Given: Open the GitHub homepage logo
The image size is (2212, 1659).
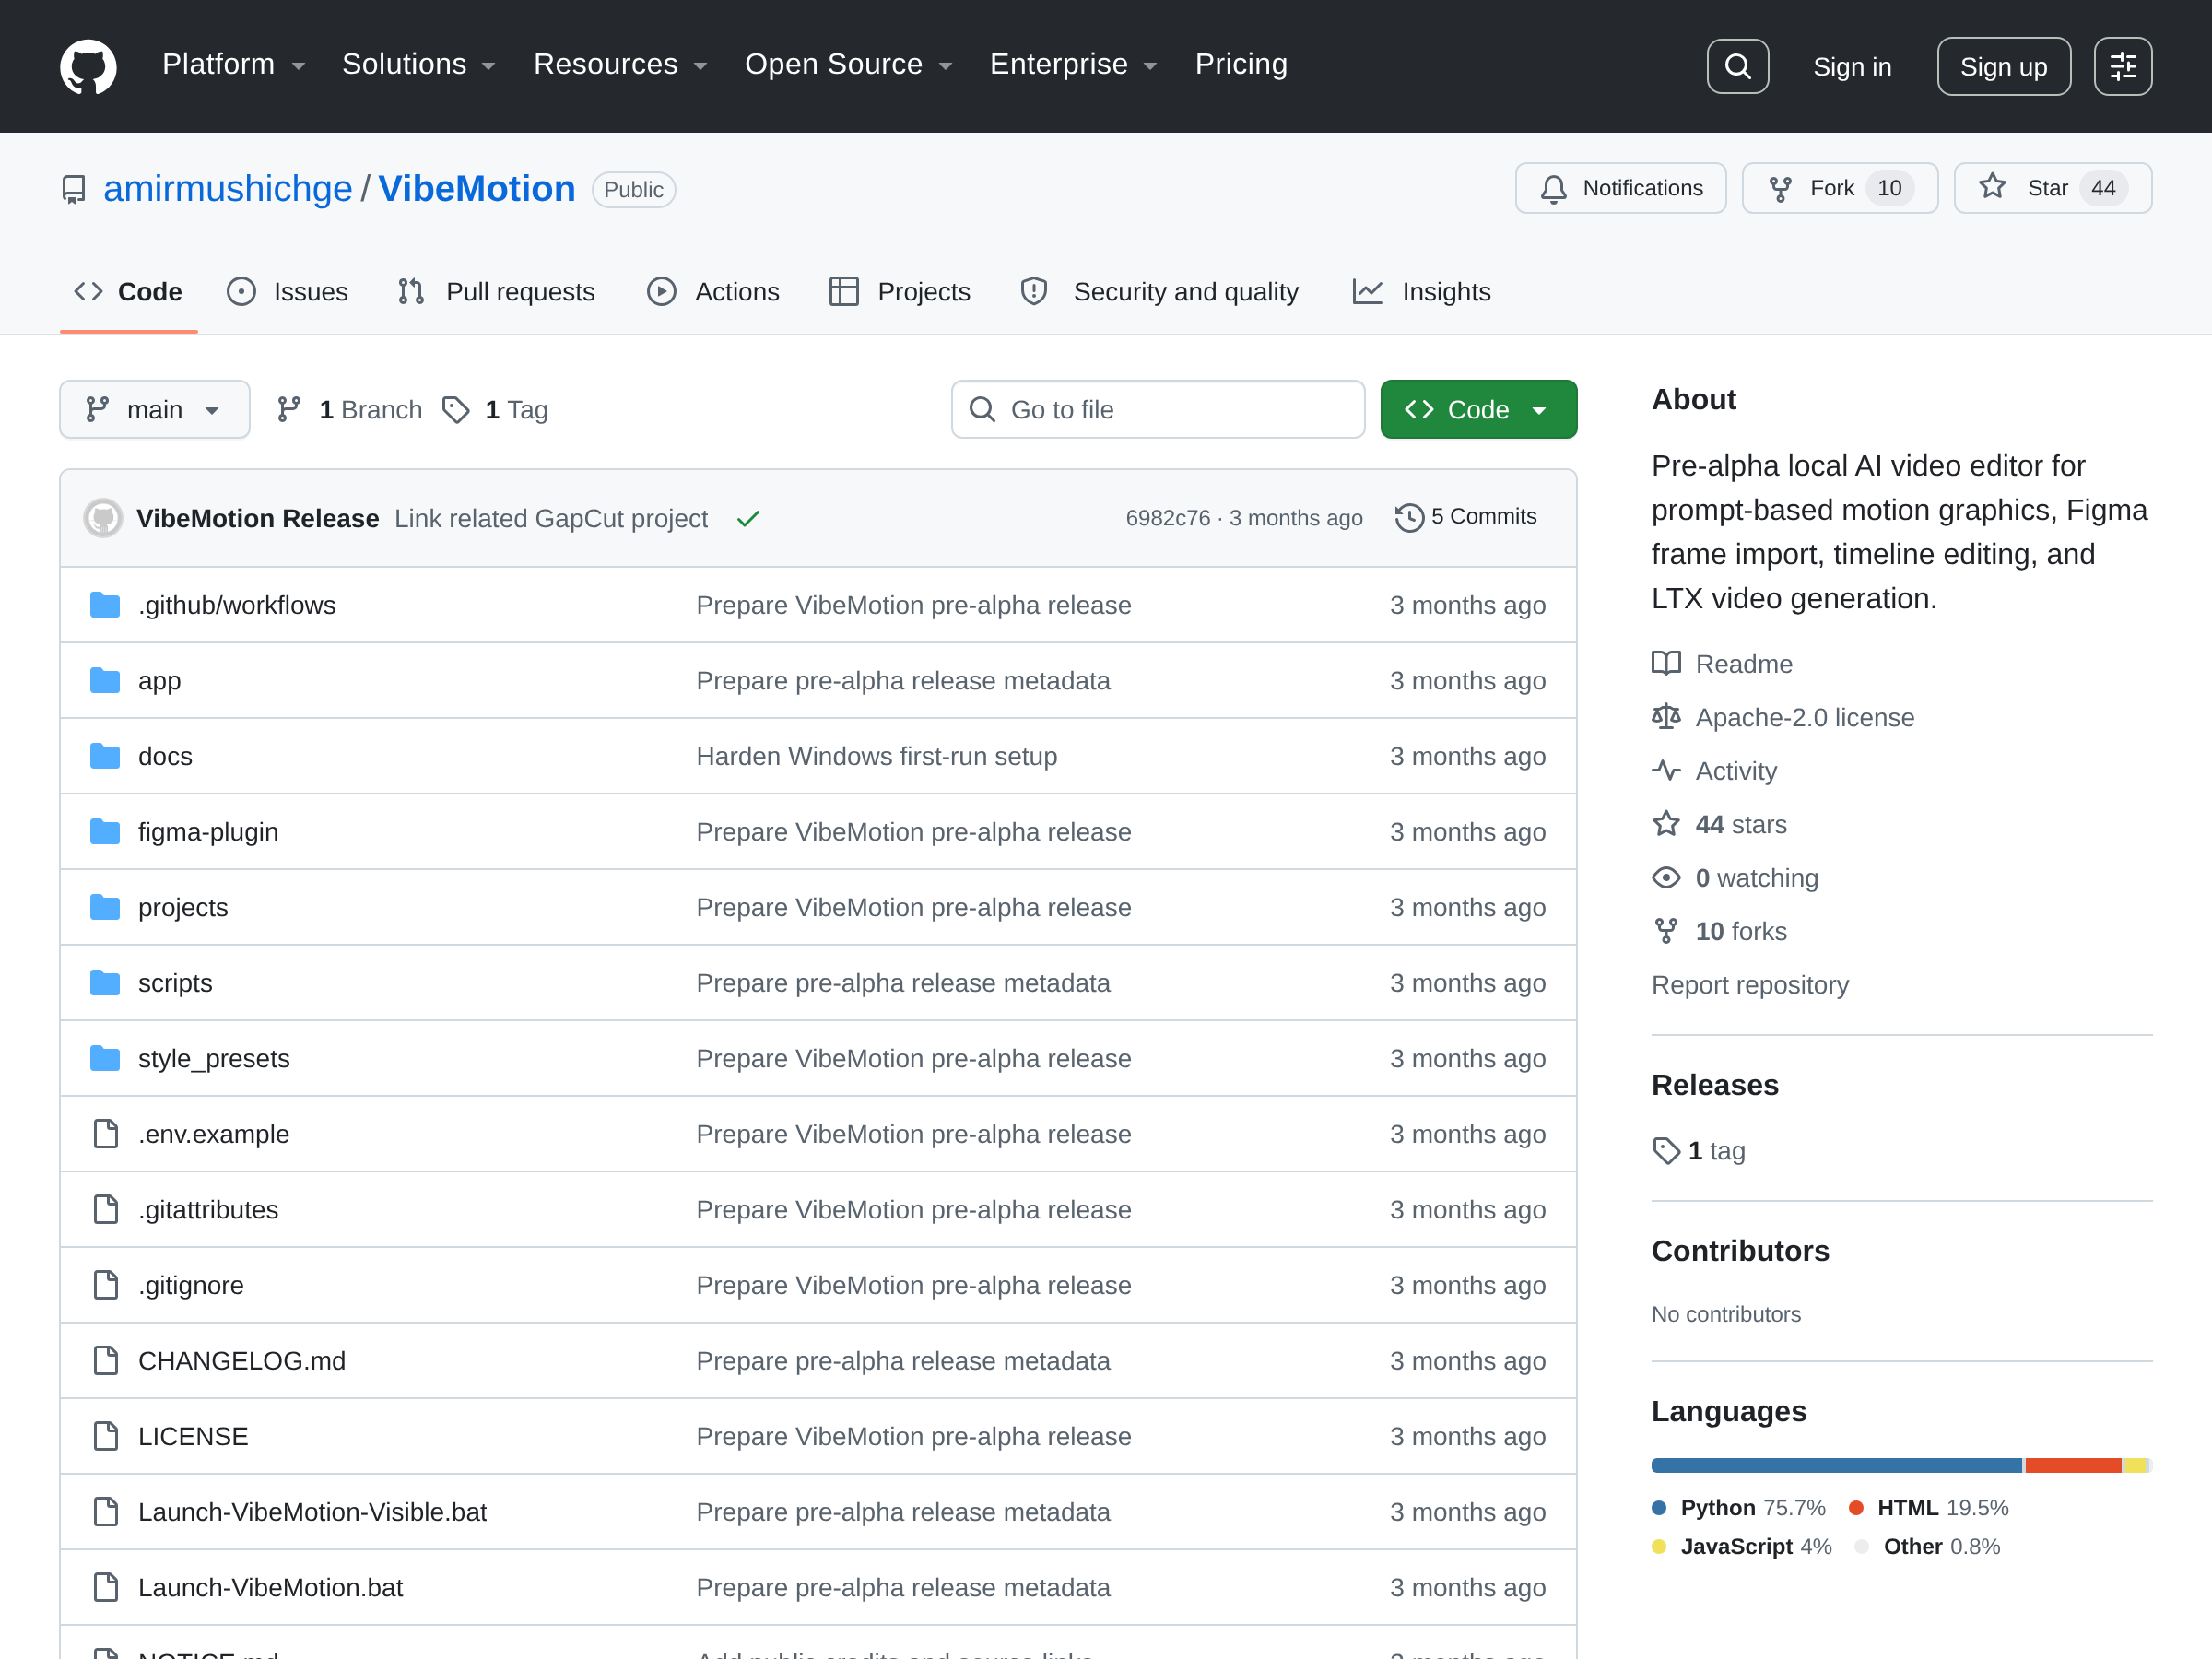Looking at the screenshot, I should coord(88,66).
